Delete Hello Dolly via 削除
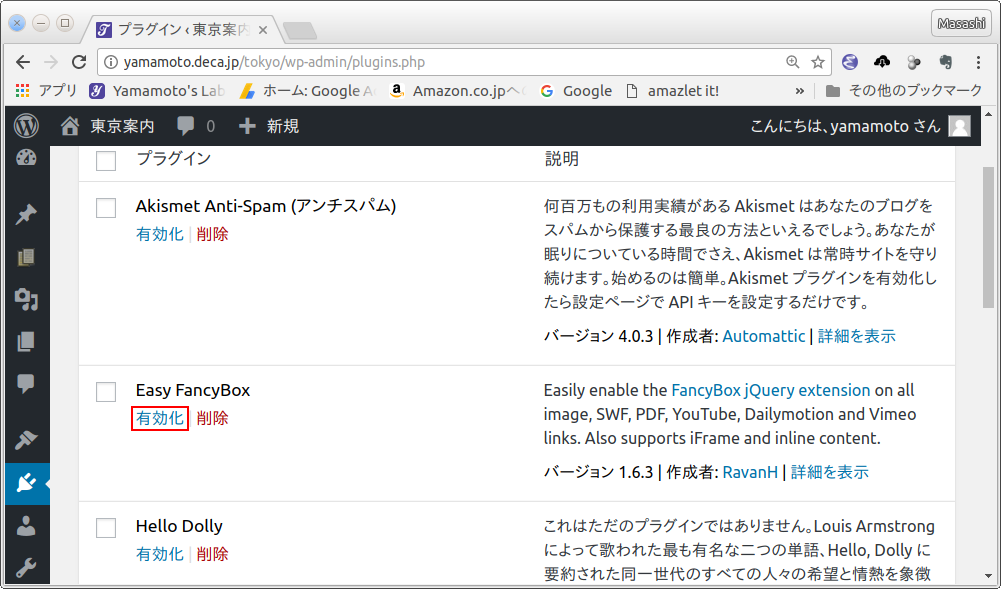This screenshot has height=589, width=1001. point(213,554)
